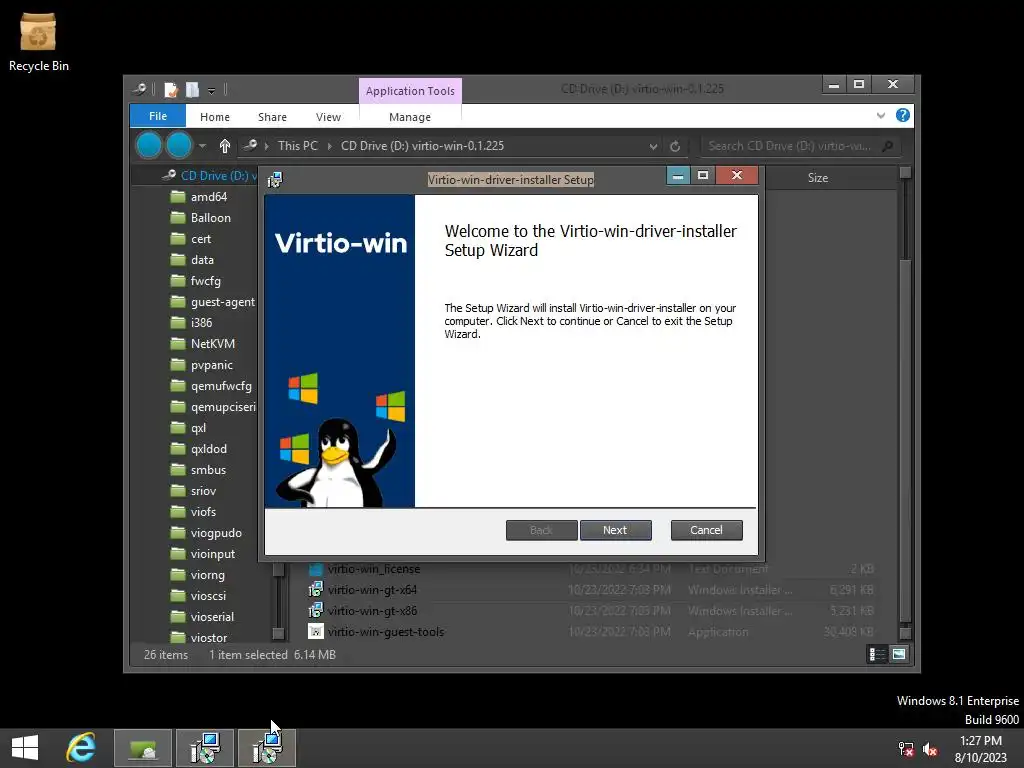This screenshot has height=768, width=1024.
Task: Select the pvpanic folder in tree
Action: (201, 365)
